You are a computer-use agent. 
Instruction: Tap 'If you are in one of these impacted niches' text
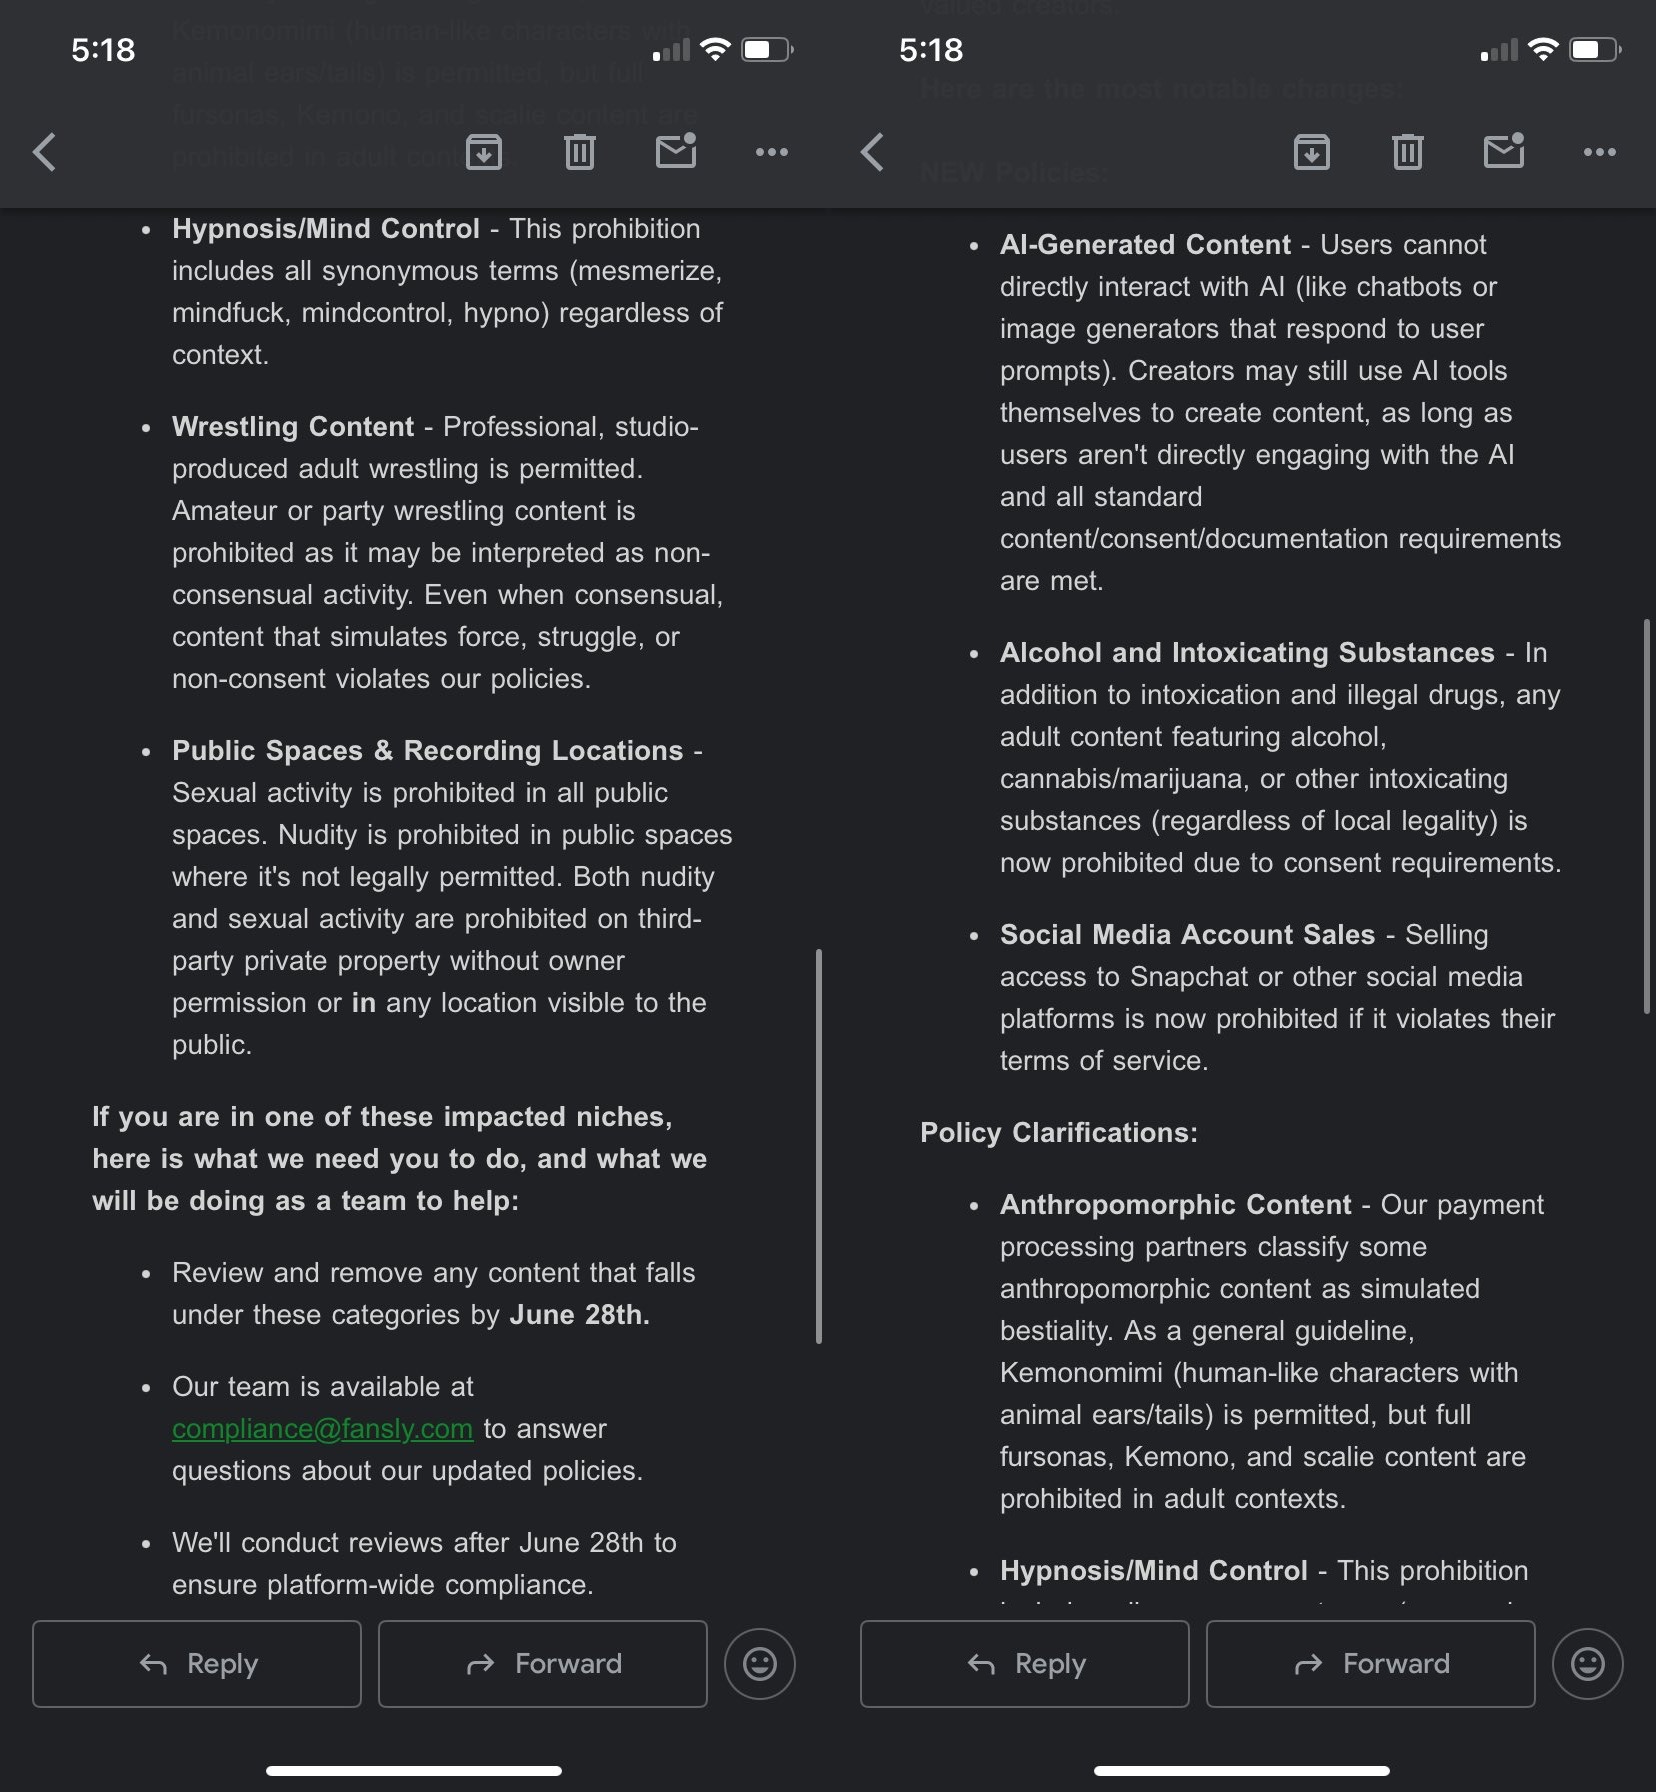[x=383, y=1117]
